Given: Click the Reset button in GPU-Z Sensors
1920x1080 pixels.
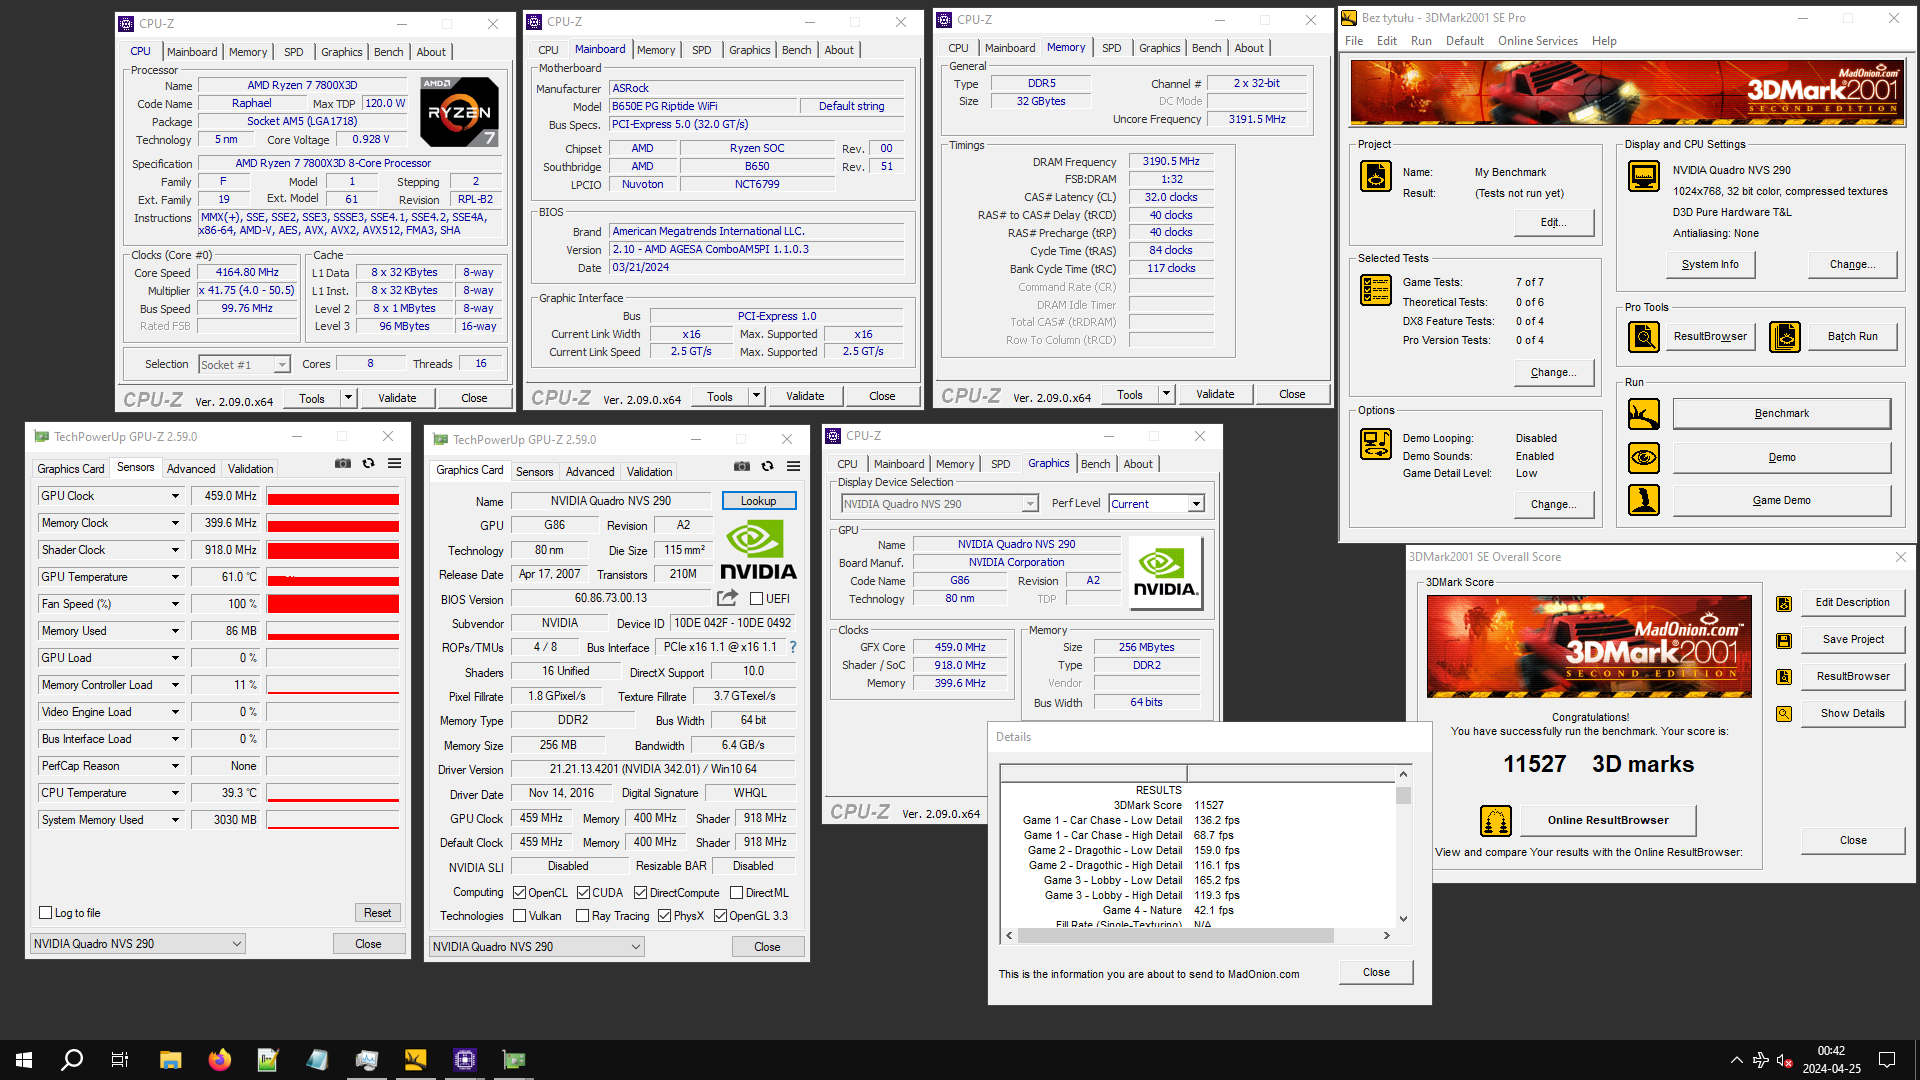Looking at the screenshot, I should coord(378,913).
